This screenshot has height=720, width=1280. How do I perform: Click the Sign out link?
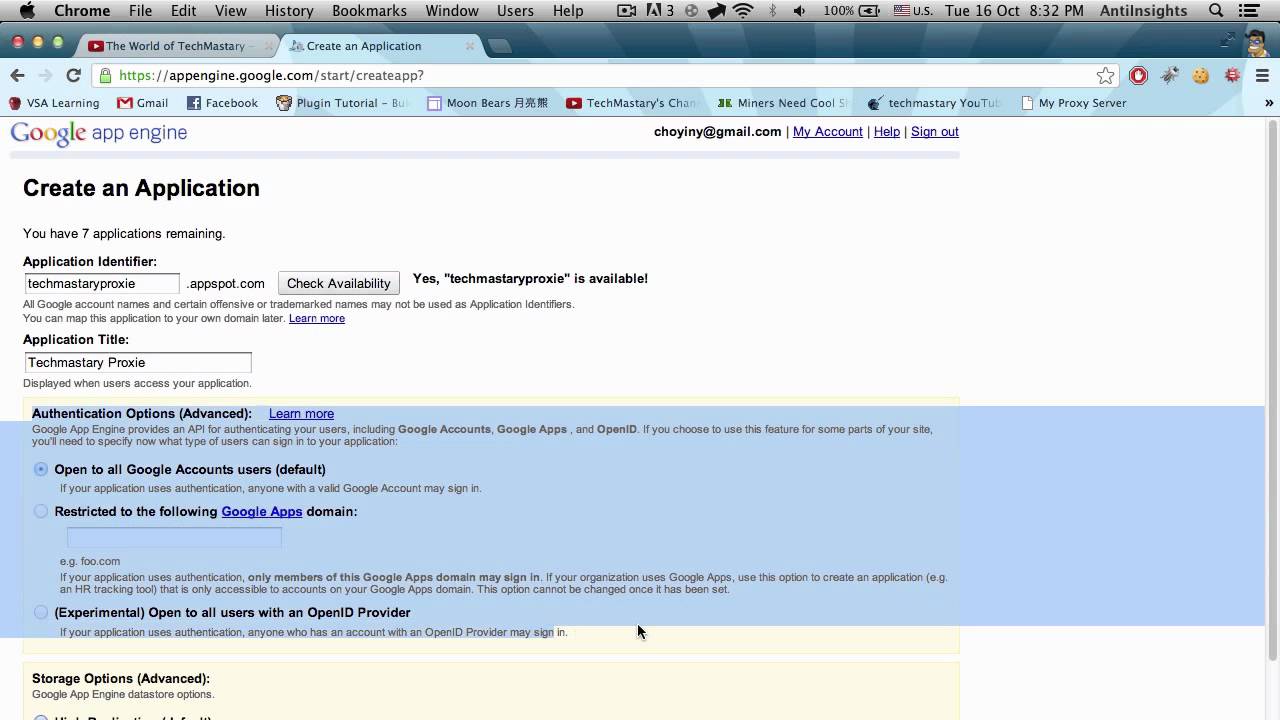click(x=934, y=132)
